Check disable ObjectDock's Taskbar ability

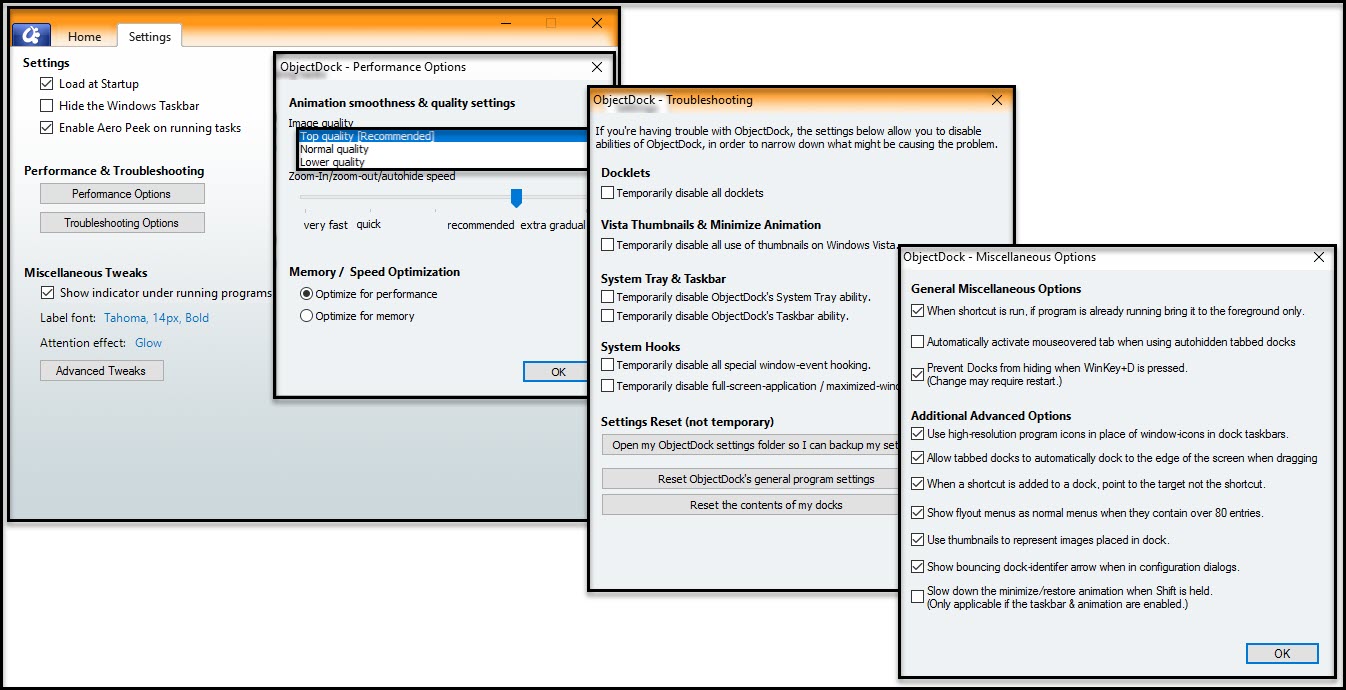pos(608,316)
